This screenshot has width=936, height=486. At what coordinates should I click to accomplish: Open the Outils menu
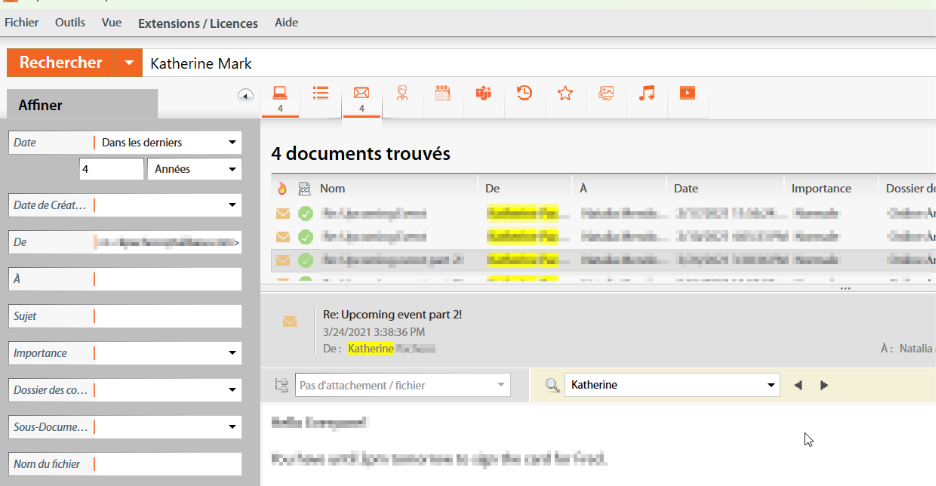tap(70, 23)
